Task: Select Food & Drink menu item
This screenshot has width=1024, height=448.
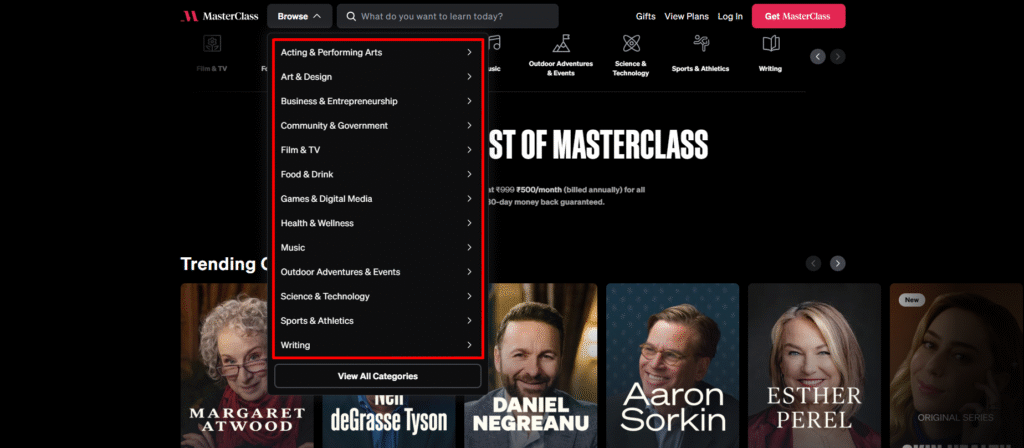Action: coord(377,174)
